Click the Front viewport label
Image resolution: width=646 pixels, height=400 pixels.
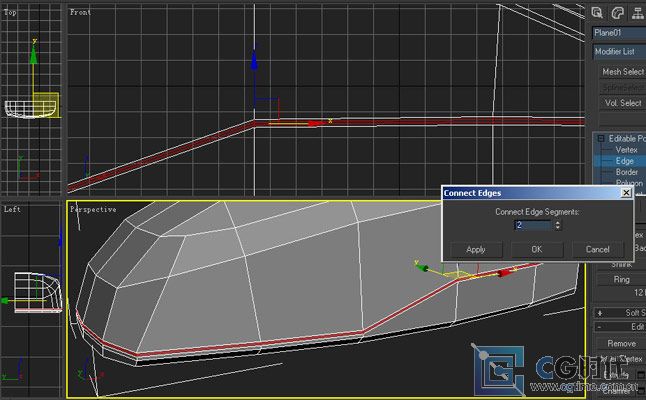(x=80, y=12)
